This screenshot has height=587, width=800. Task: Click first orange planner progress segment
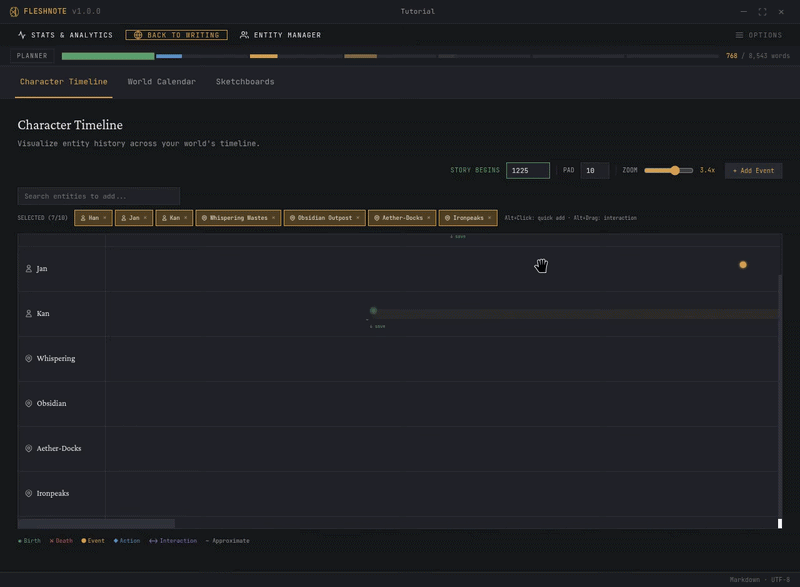click(264, 56)
